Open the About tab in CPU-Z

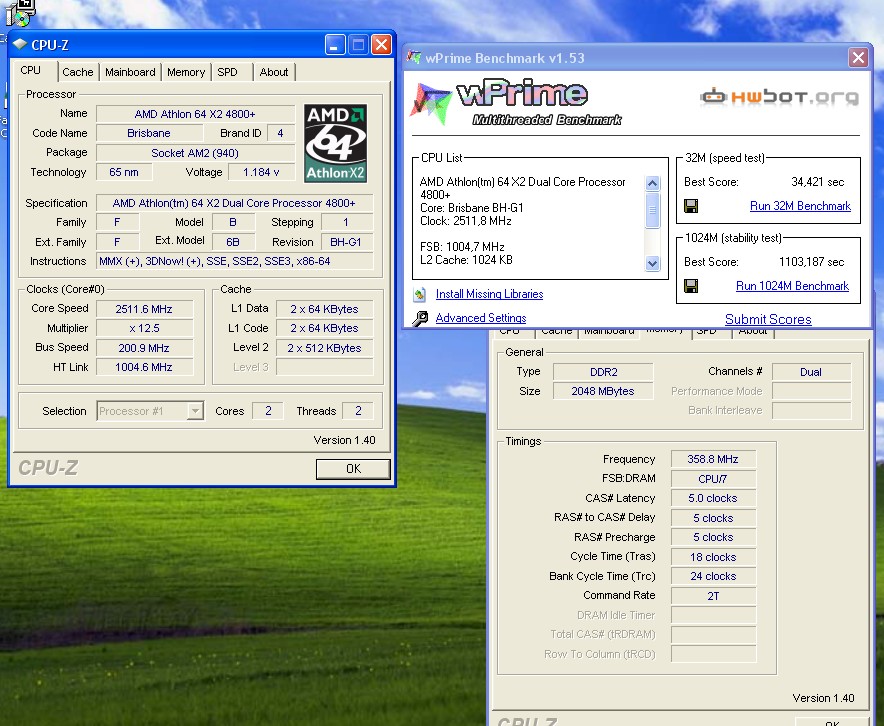click(x=274, y=72)
